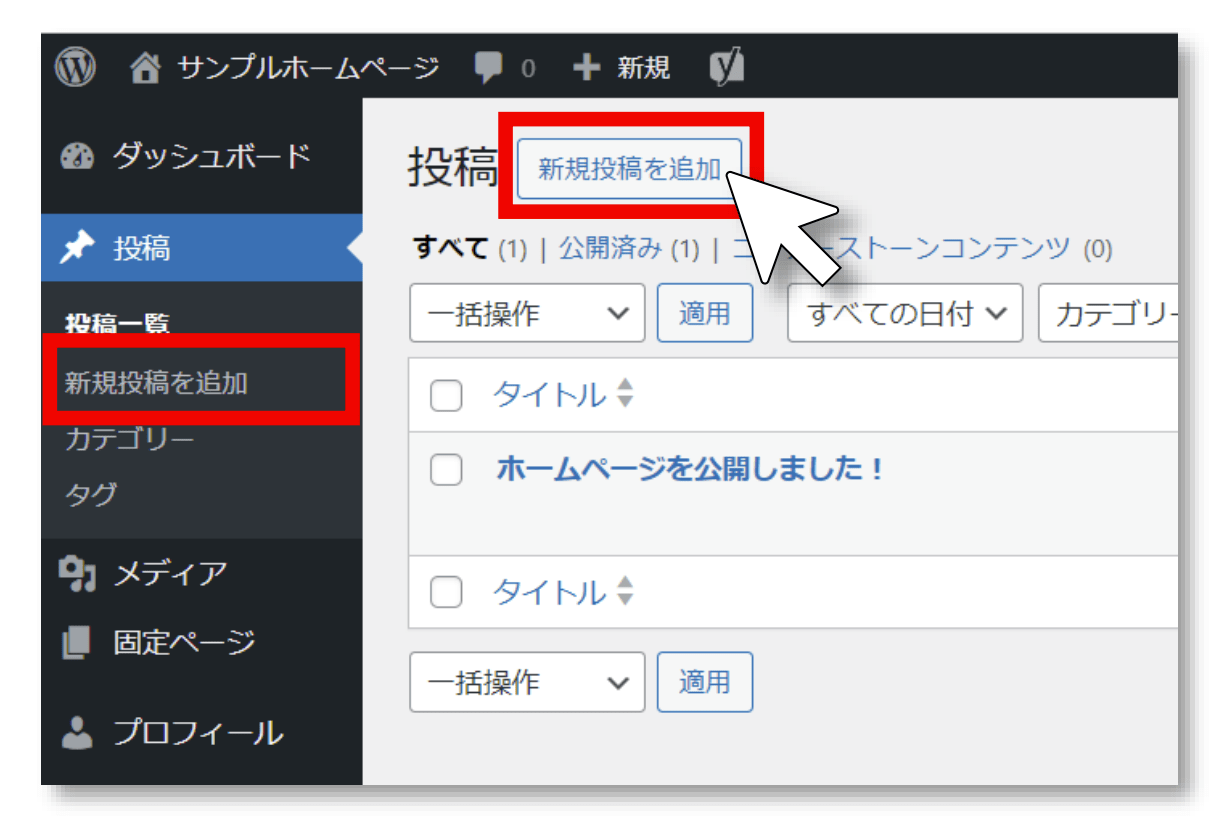Click the ダッシュボード gauge icon
The image size is (1230, 828).
(77, 158)
